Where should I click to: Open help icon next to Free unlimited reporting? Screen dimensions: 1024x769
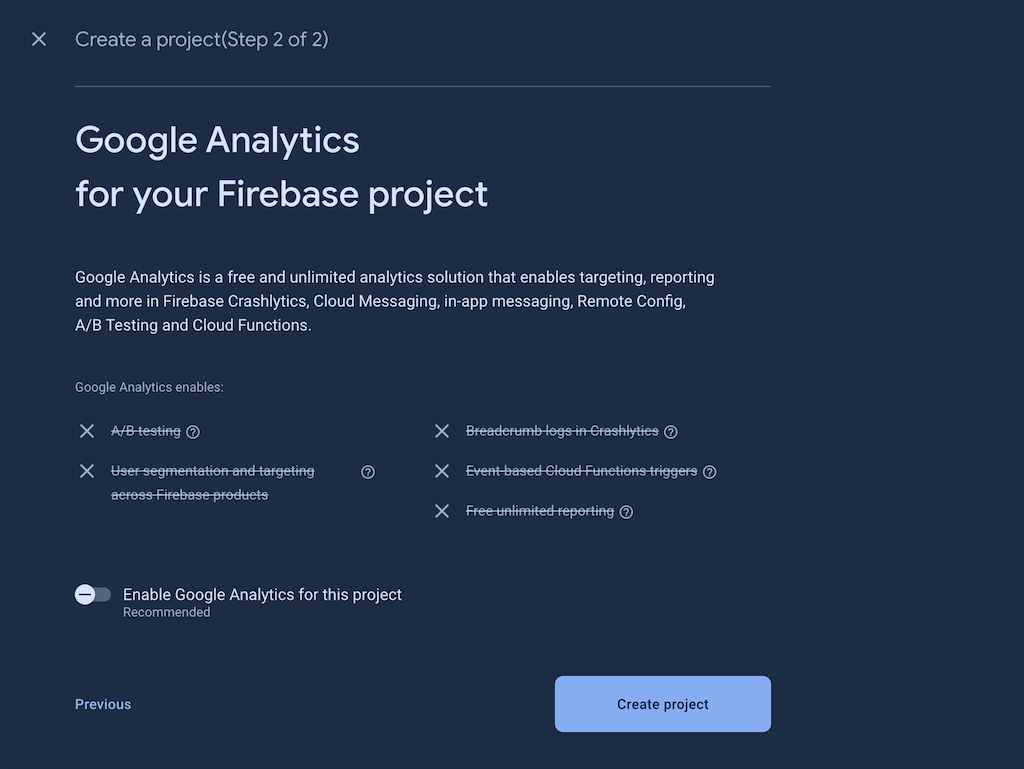(x=626, y=512)
